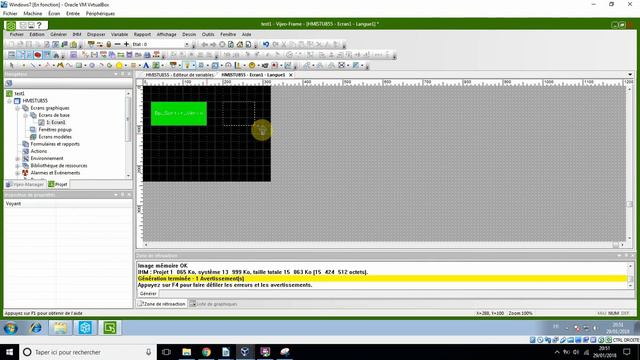
Task: Open the VirtualBox Périphériques menu
Action: point(100,13)
